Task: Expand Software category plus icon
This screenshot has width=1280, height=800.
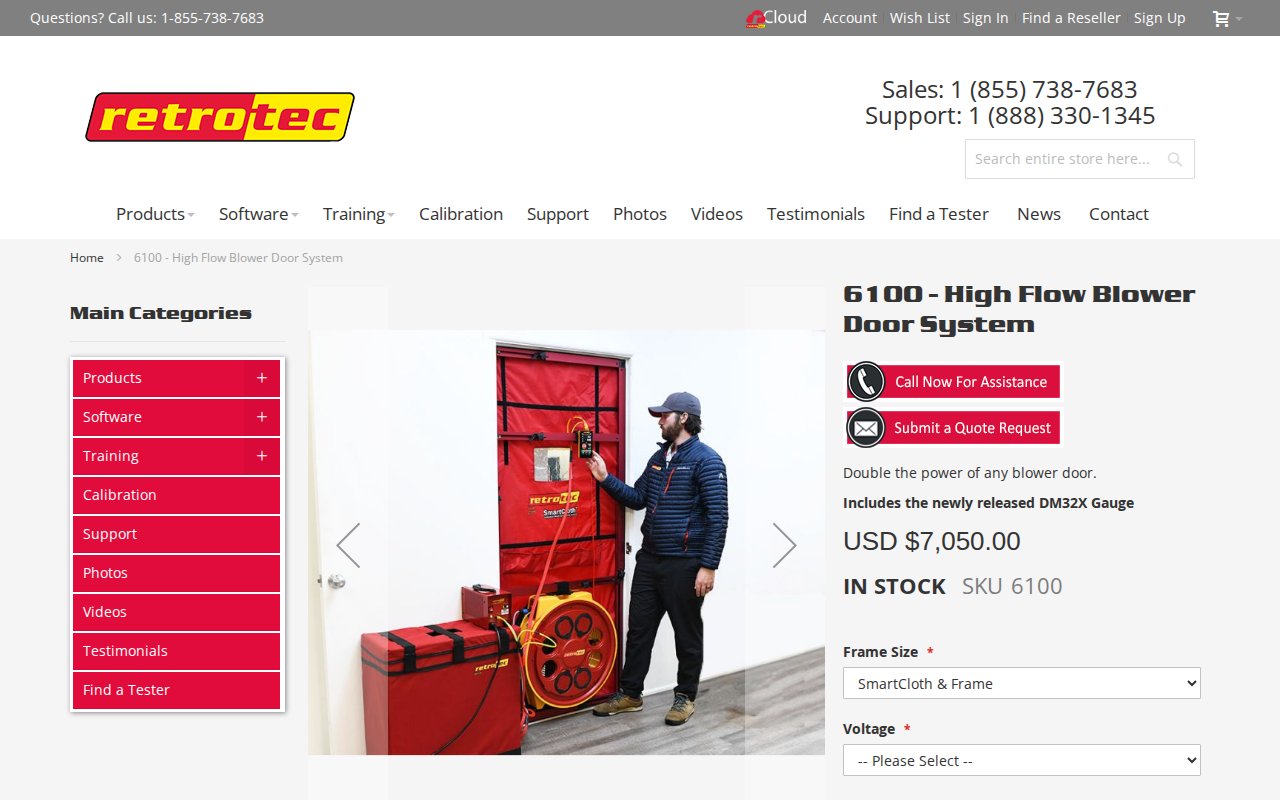Action: pyautogui.click(x=261, y=417)
